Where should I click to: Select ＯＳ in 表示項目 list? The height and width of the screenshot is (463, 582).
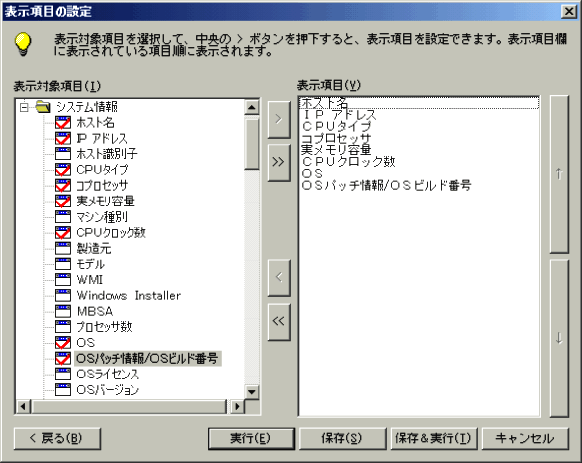(419, 173)
